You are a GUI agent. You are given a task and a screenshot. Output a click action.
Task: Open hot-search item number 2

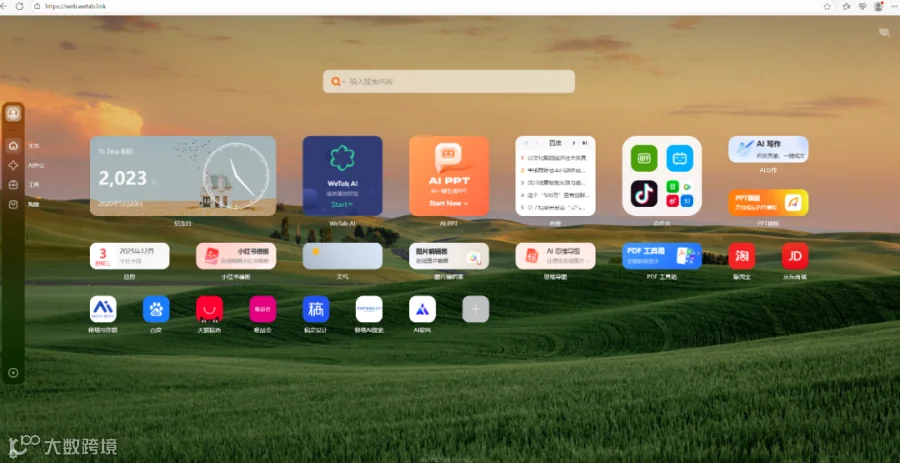pyautogui.click(x=555, y=170)
